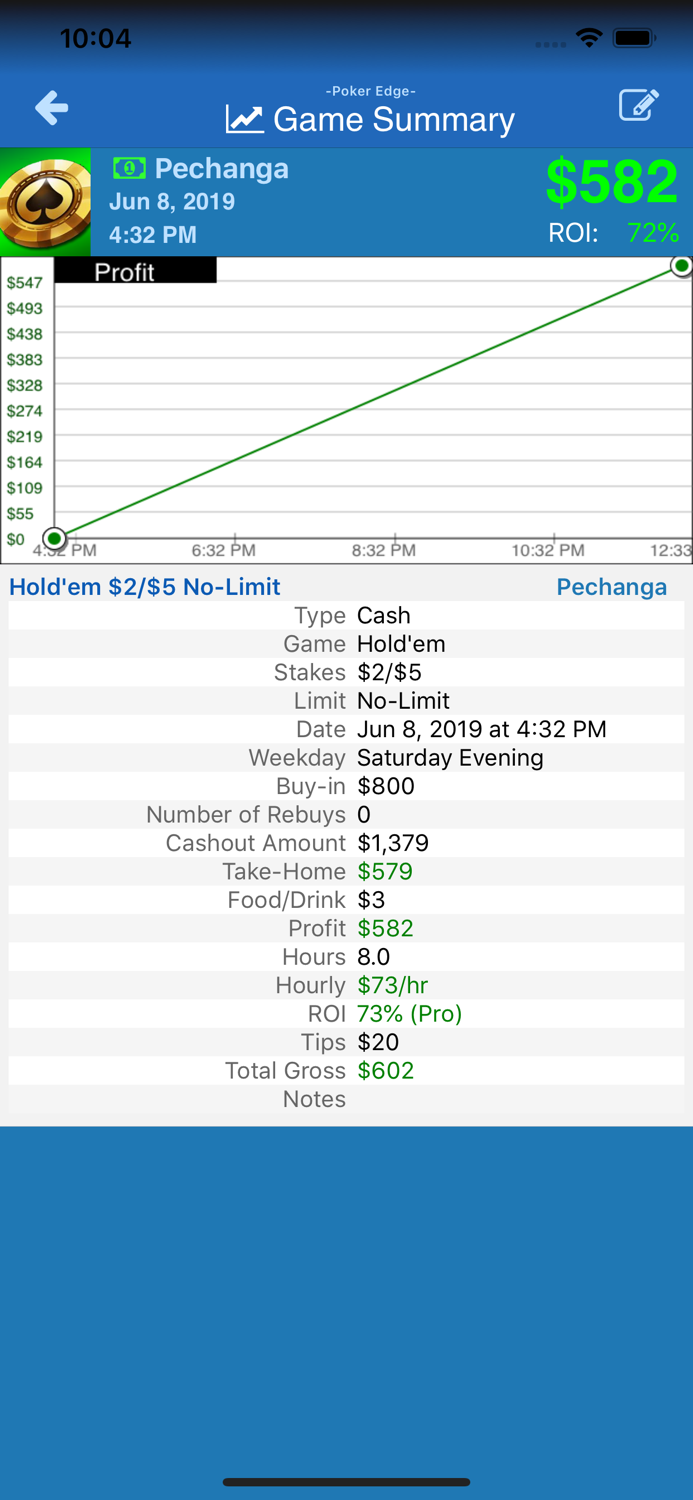Open the edit entry pencil icon

pos(640,105)
